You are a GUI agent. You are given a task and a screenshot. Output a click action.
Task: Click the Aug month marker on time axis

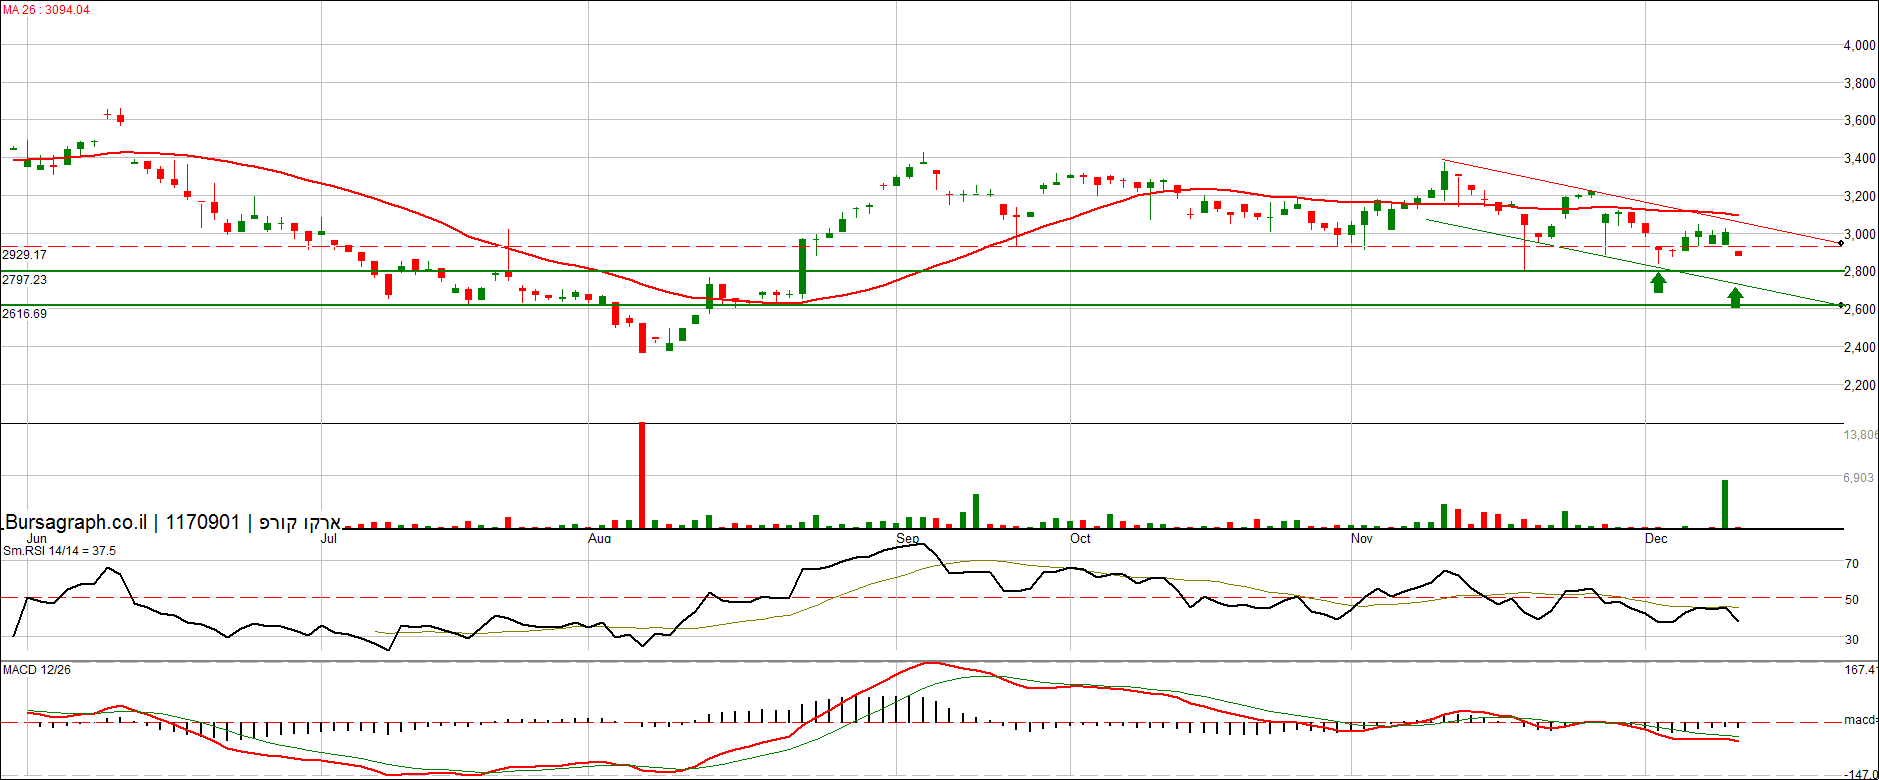[599, 539]
